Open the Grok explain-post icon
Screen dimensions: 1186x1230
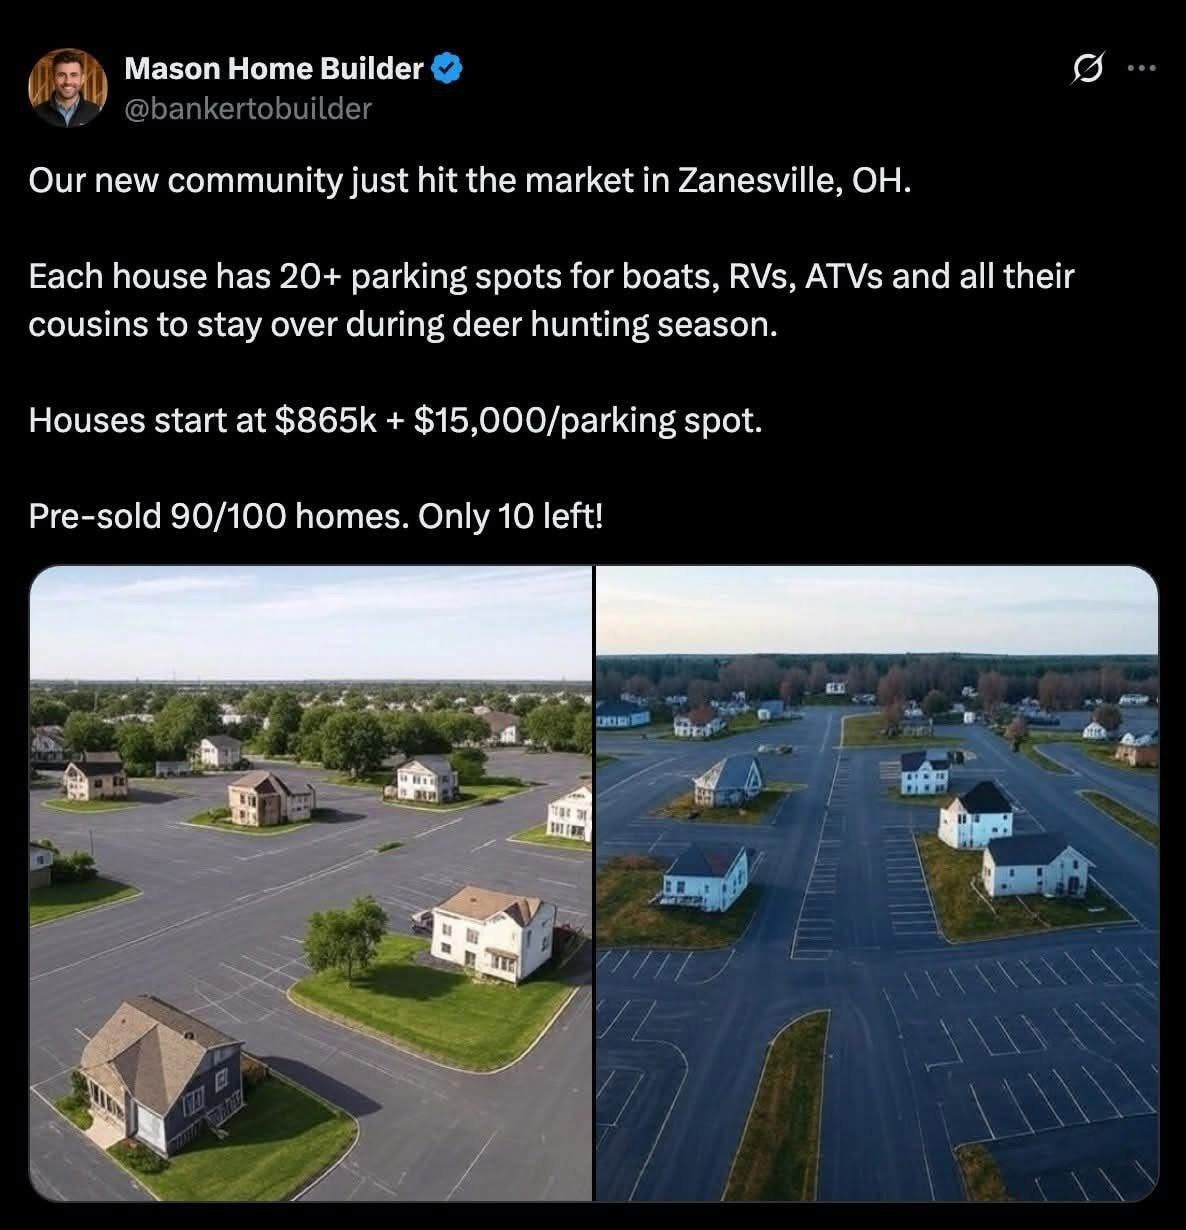tap(1087, 69)
